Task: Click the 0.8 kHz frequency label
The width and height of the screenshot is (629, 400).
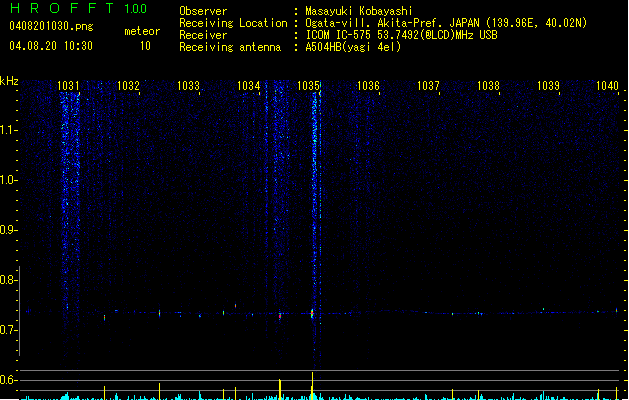Action: (8, 280)
